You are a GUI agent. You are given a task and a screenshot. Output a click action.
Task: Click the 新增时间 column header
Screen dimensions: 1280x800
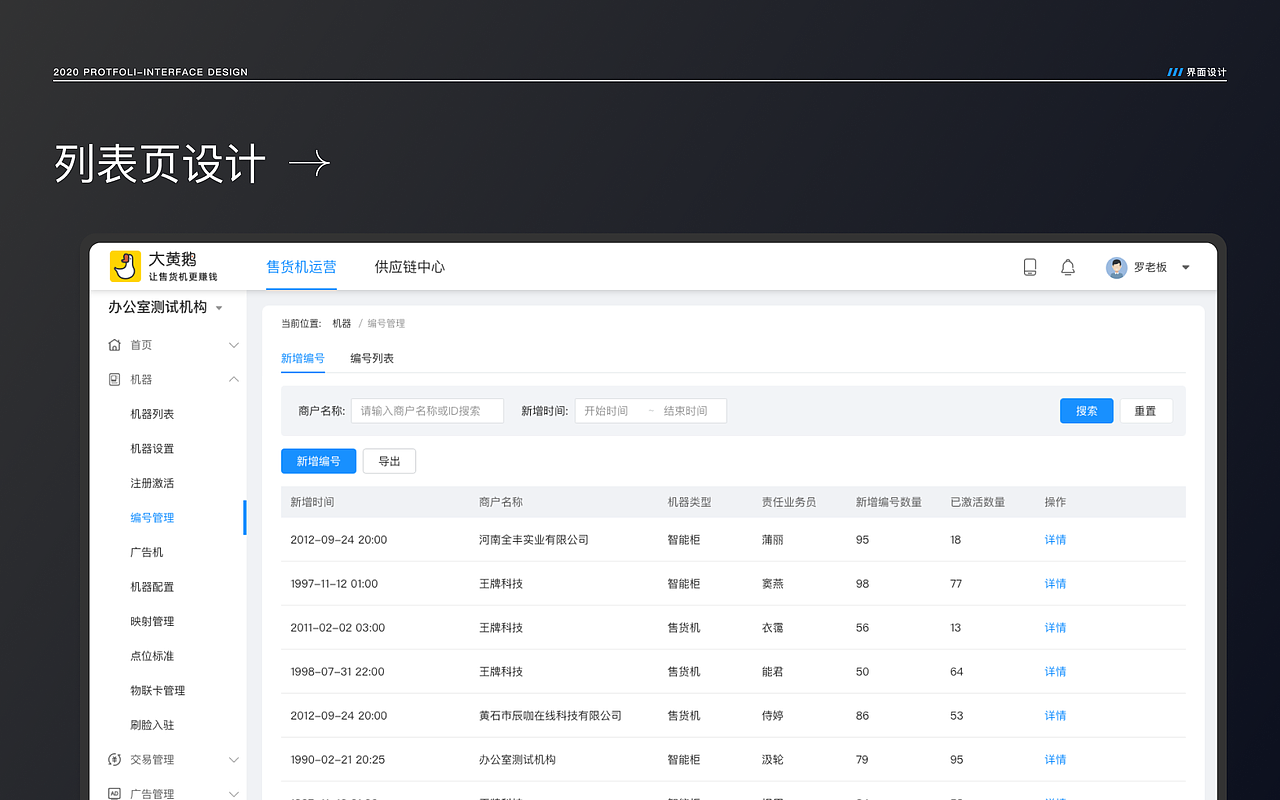pyautogui.click(x=312, y=502)
